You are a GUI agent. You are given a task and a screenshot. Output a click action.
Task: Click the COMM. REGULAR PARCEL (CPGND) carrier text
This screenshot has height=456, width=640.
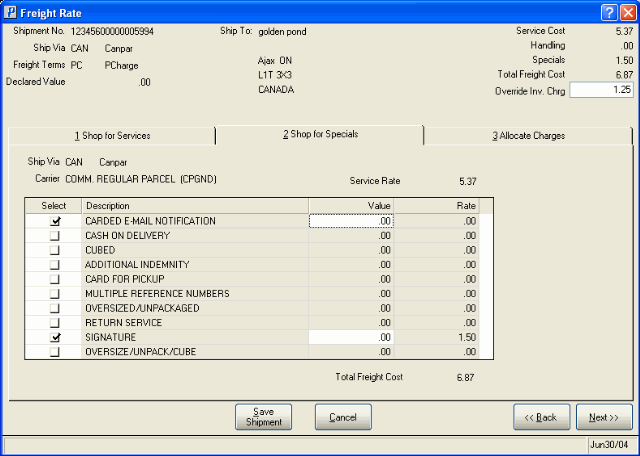141,179
